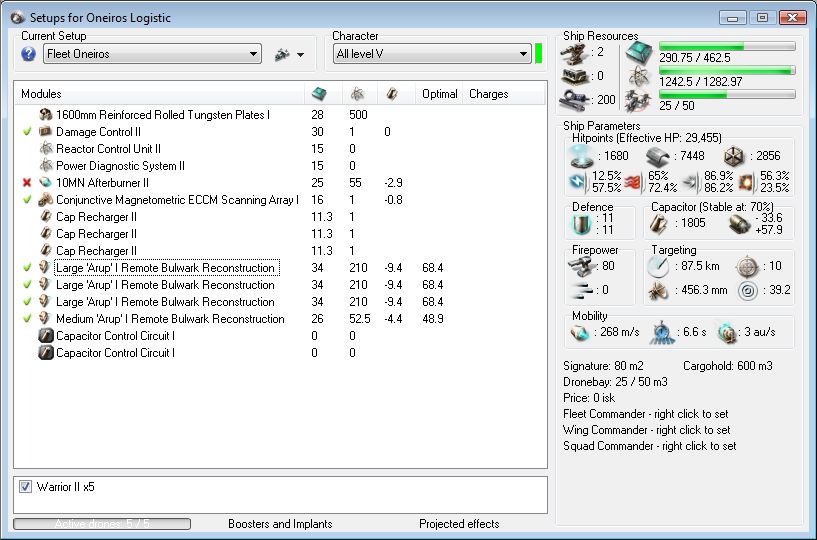Click the blue help question mark icon
Image resolution: width=817 pixels, height=540 pixels.
[29, 54]
